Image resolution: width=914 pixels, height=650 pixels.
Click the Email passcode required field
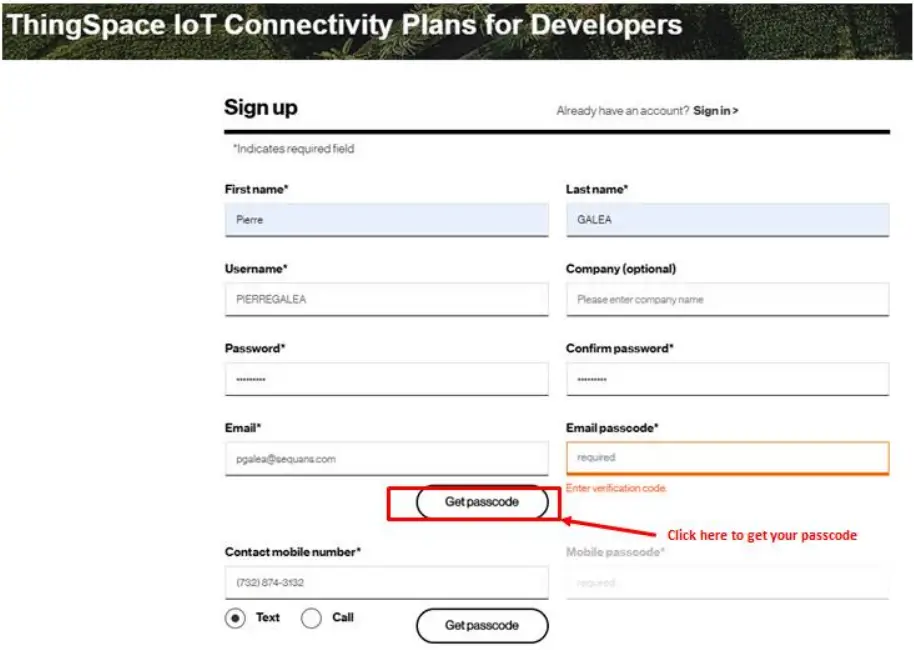coord(726,457)
